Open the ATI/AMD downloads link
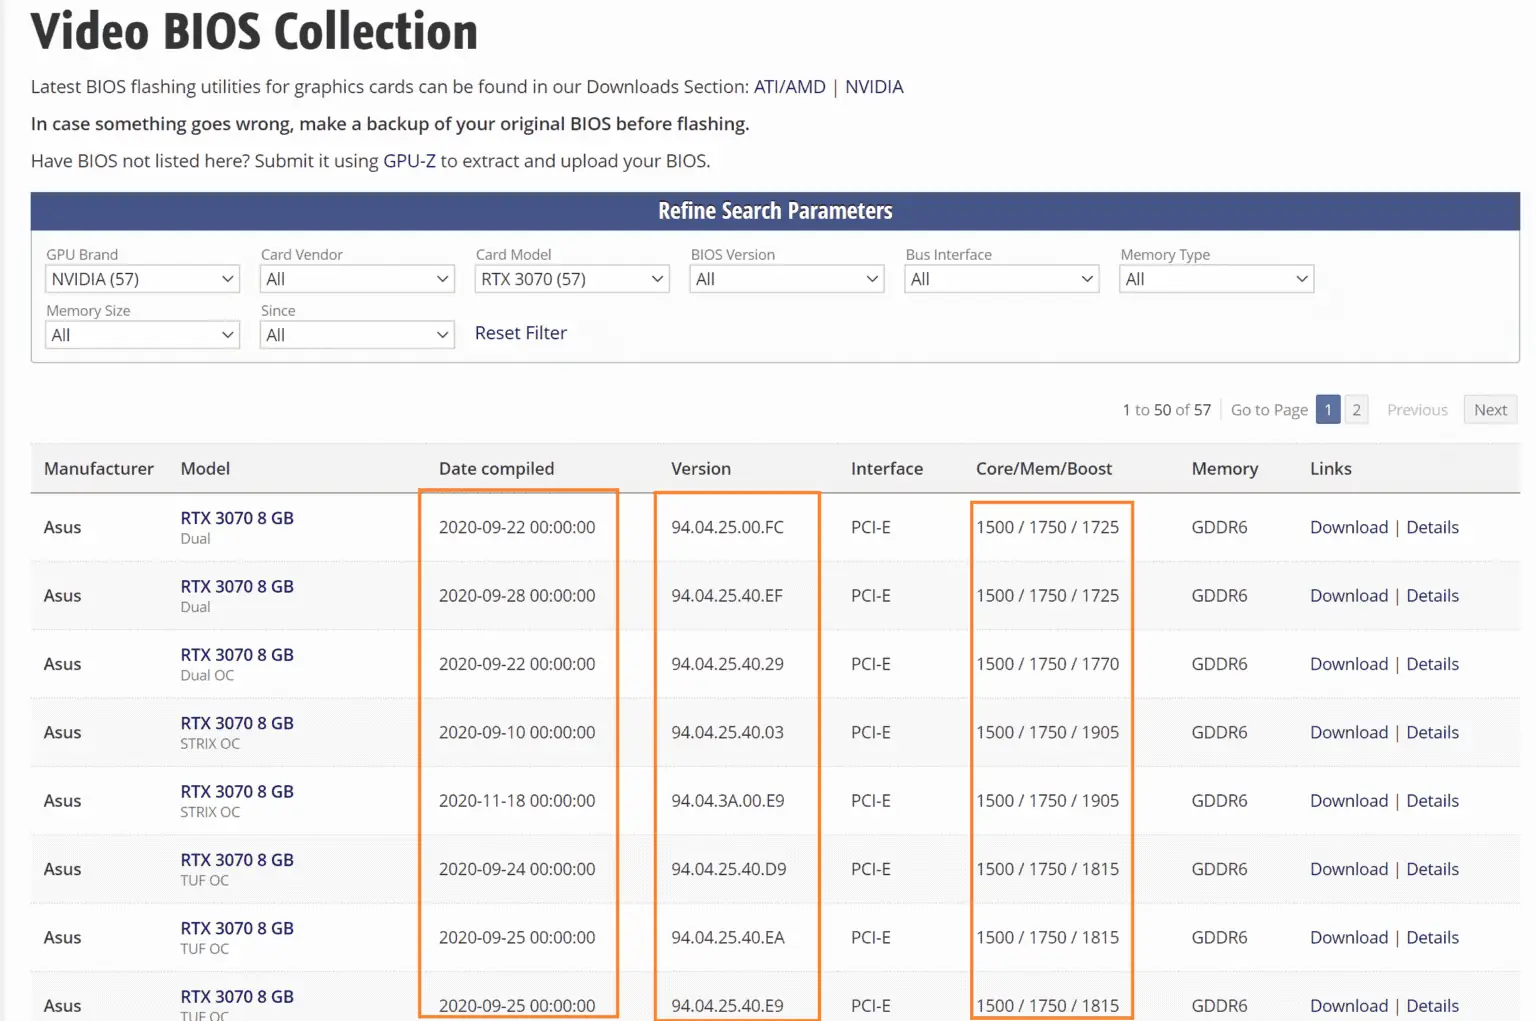This screenshot has height=1021, width=1536. 790,87
